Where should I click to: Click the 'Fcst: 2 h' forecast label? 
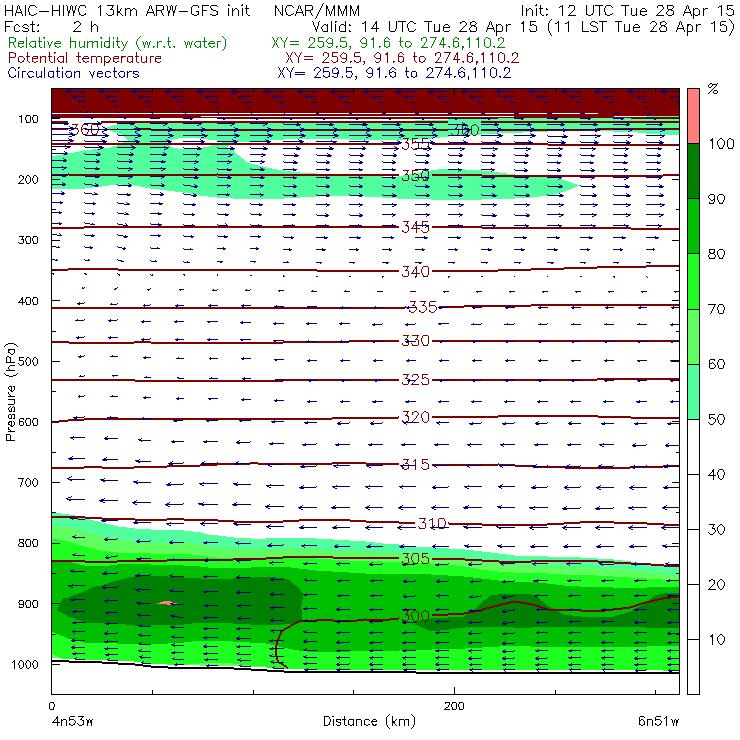(x=51, y=27)
